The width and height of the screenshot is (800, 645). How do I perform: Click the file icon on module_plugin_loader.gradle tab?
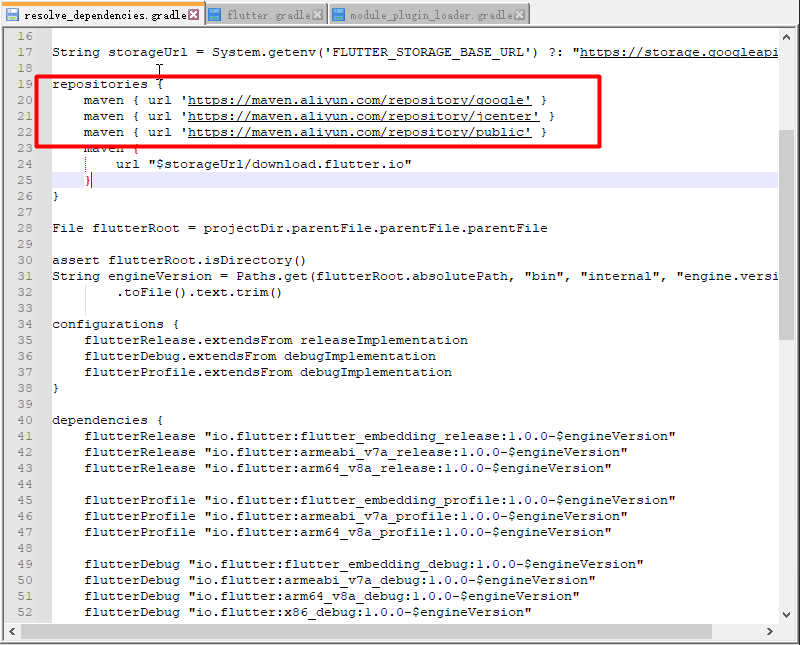[x=339, y=15]
